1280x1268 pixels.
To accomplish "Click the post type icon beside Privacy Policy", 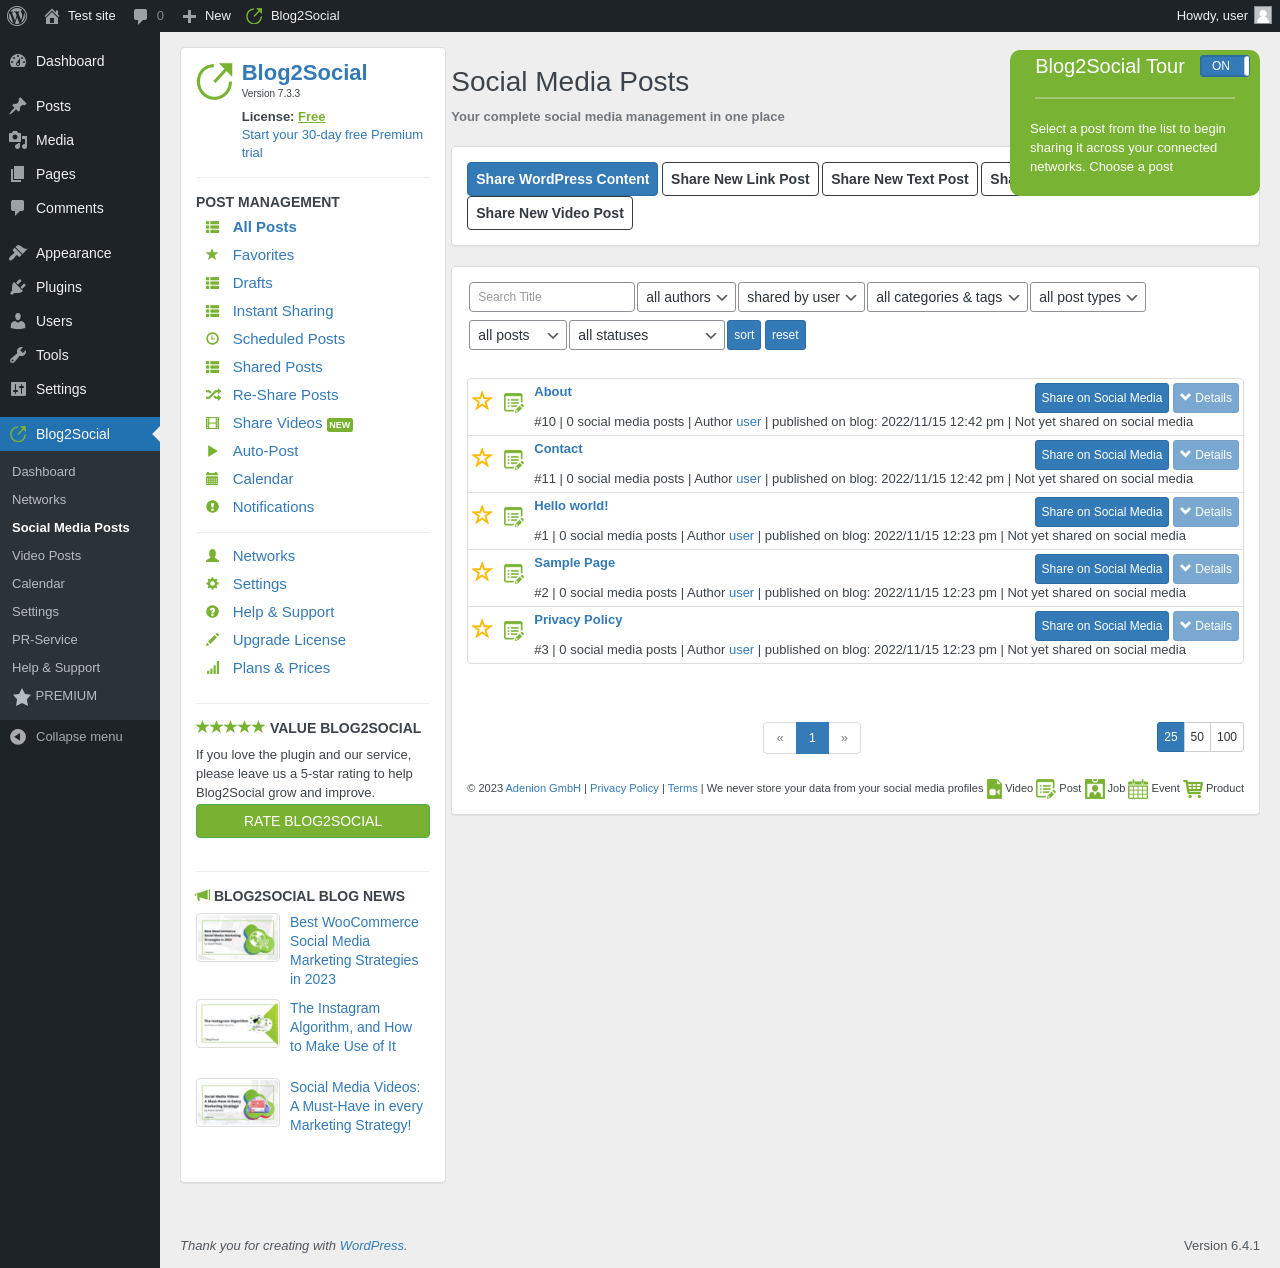I will click(514, 631).
